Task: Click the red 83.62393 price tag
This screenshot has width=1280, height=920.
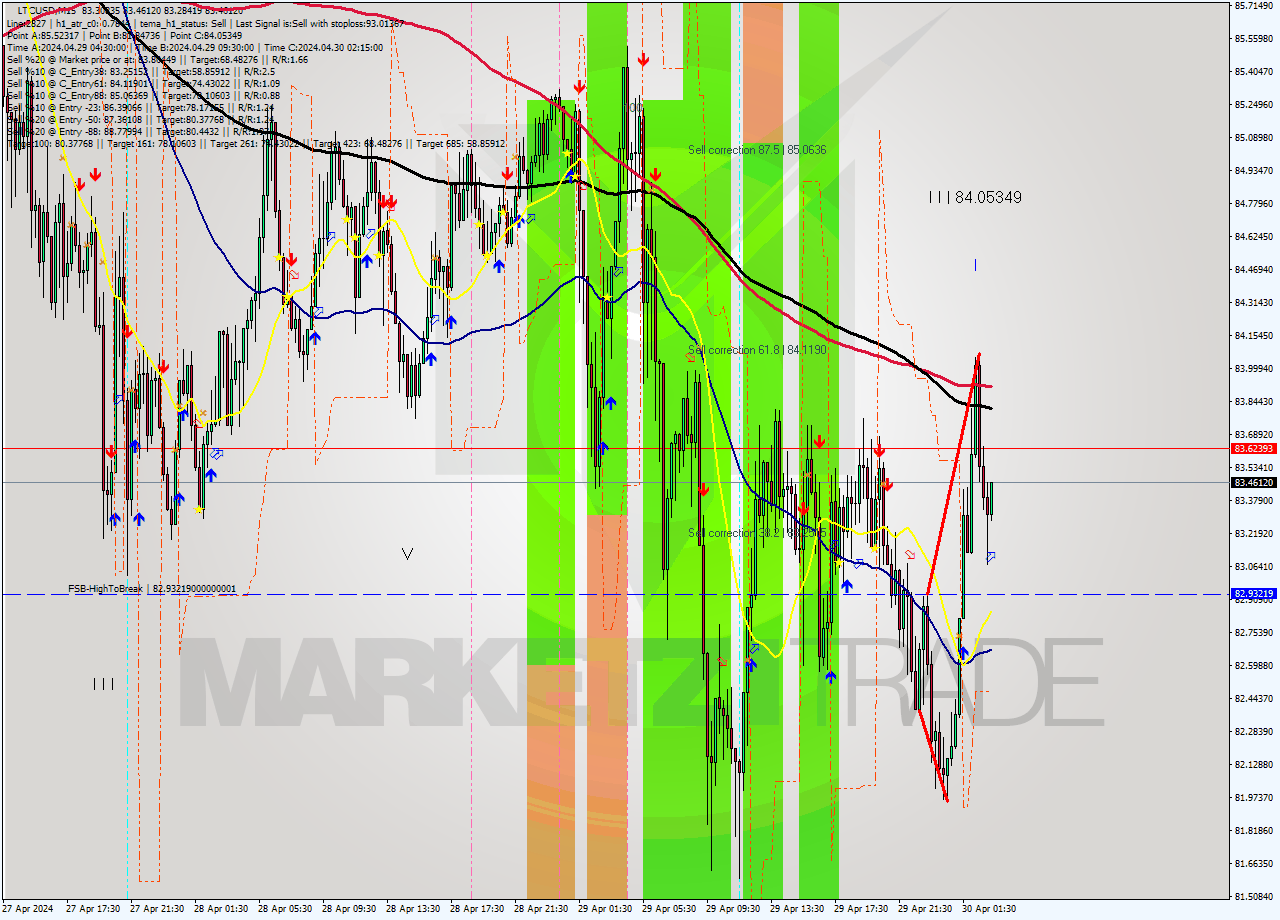Action: tap(1254, 449)
